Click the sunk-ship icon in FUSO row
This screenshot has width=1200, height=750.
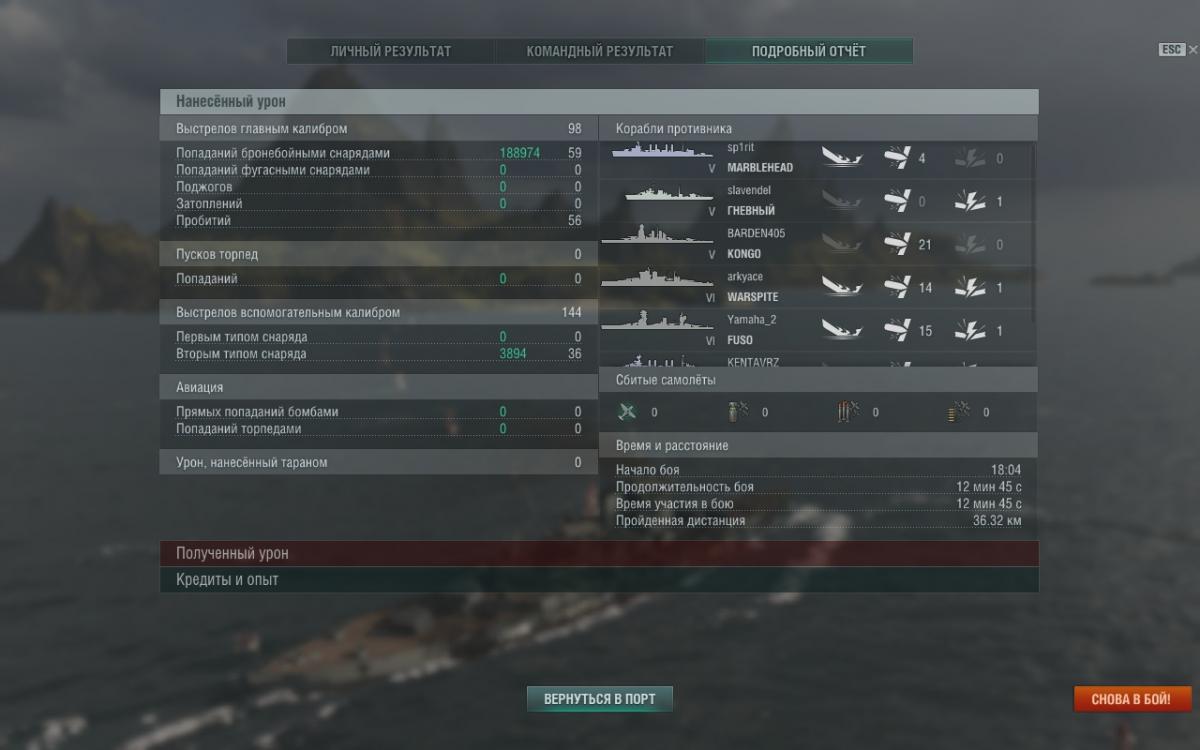[842, 329]
